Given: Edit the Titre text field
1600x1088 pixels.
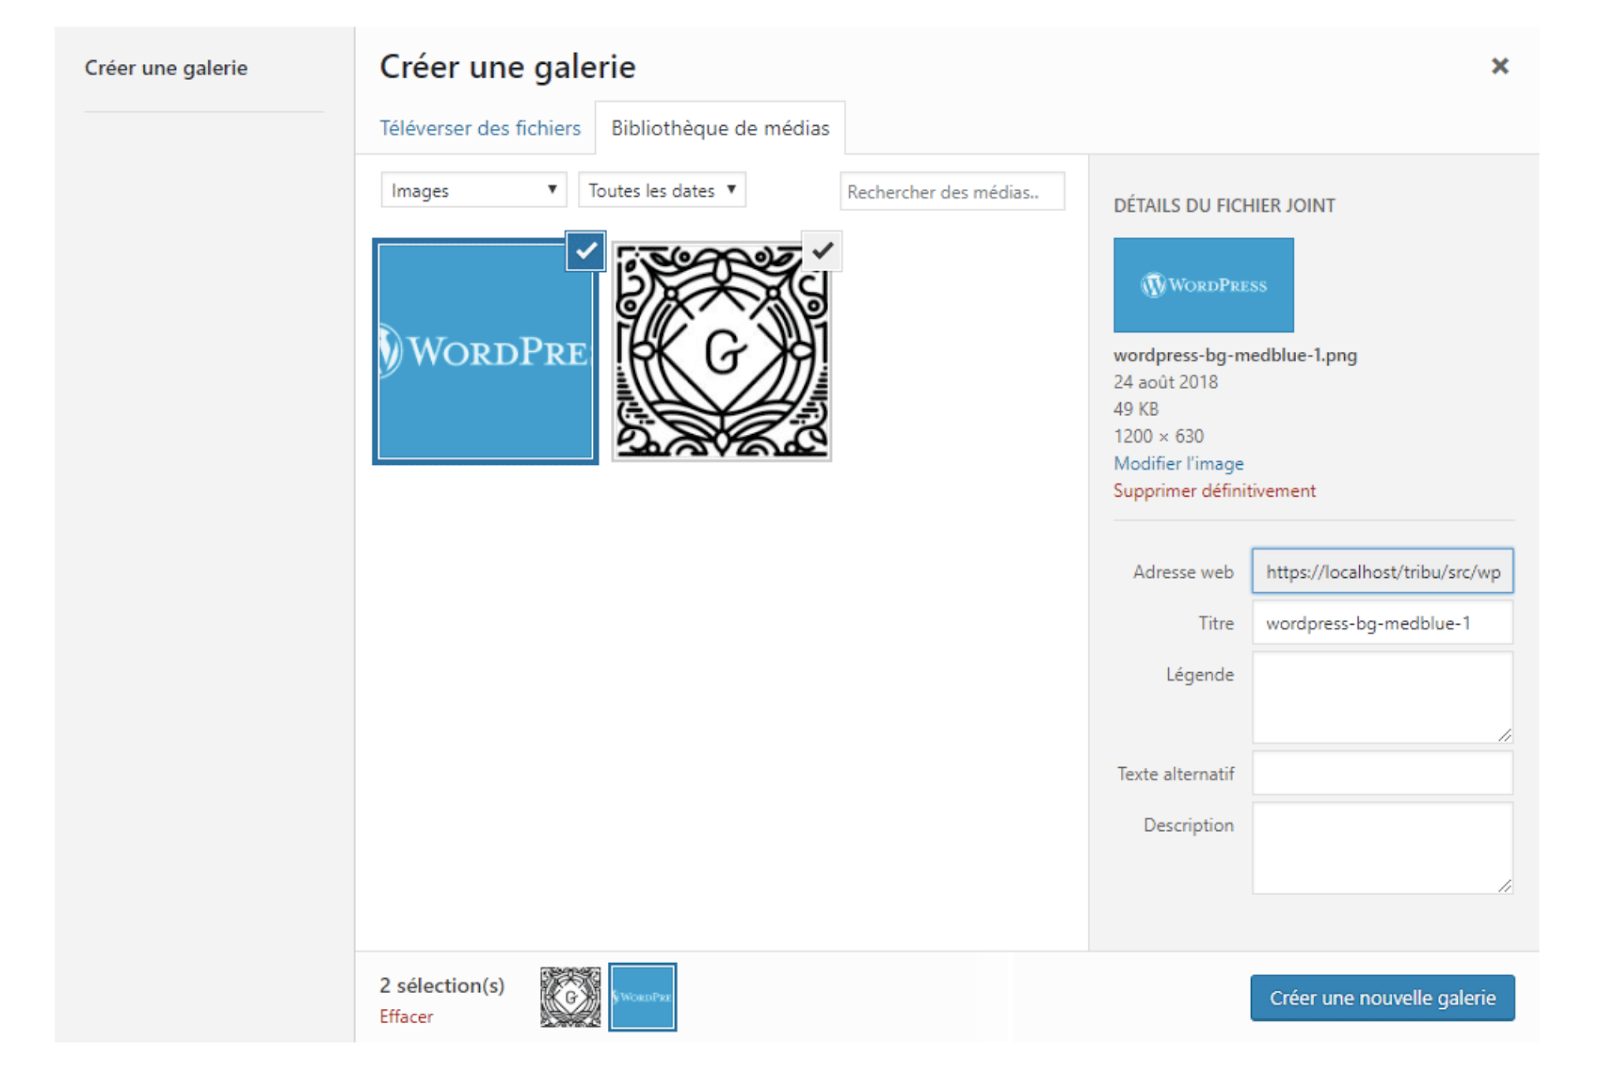Looking at the screenshot, I should pos(1381,624).
